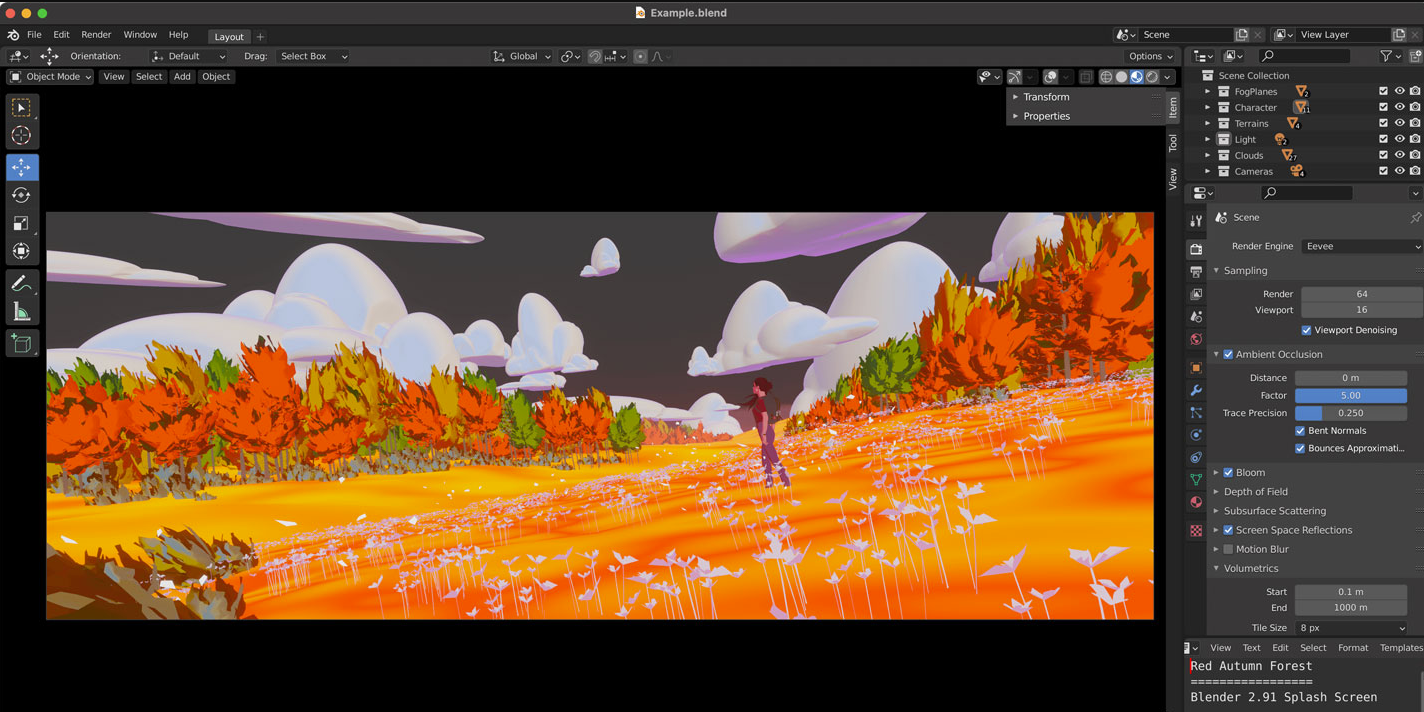Image resolution: width=1424 pixels, height=712 pixels.
Task: Turn off Ambient Occlusion checkbox
Action: click(1228, 354)
